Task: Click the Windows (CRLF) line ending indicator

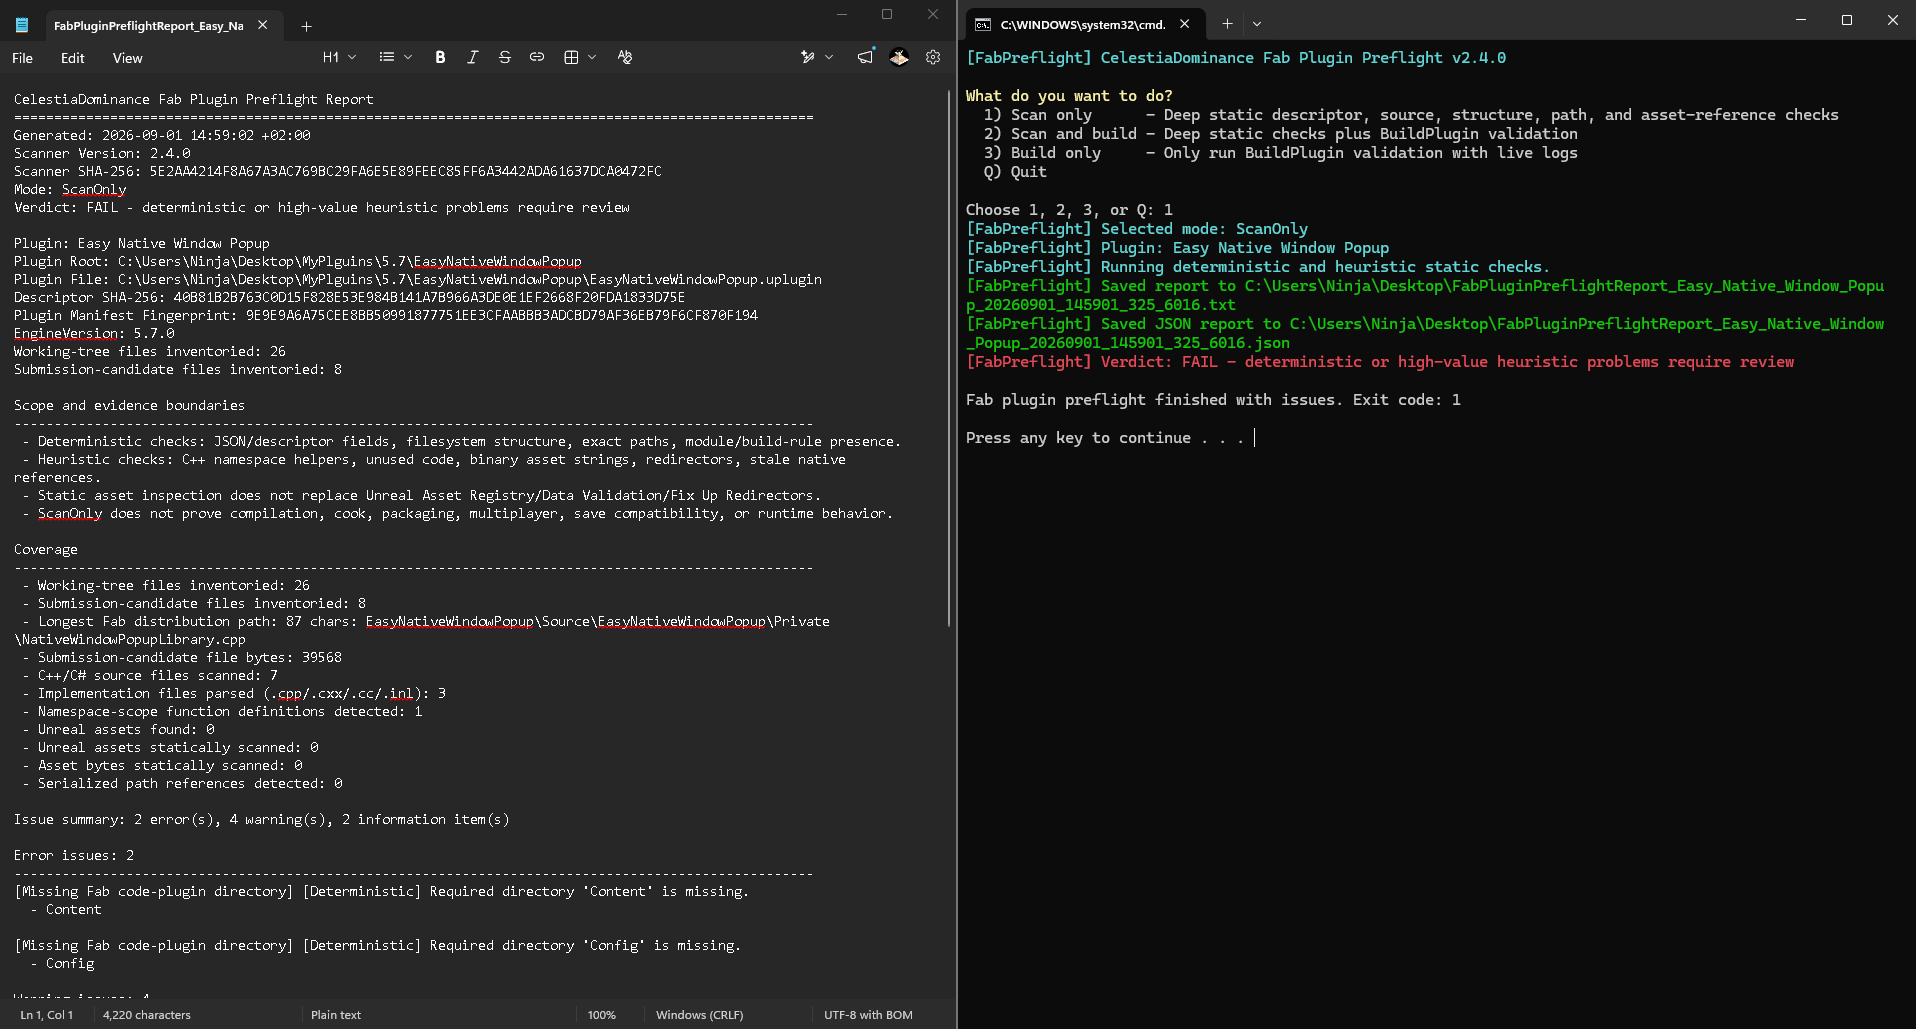Action: pos(700,1014)
